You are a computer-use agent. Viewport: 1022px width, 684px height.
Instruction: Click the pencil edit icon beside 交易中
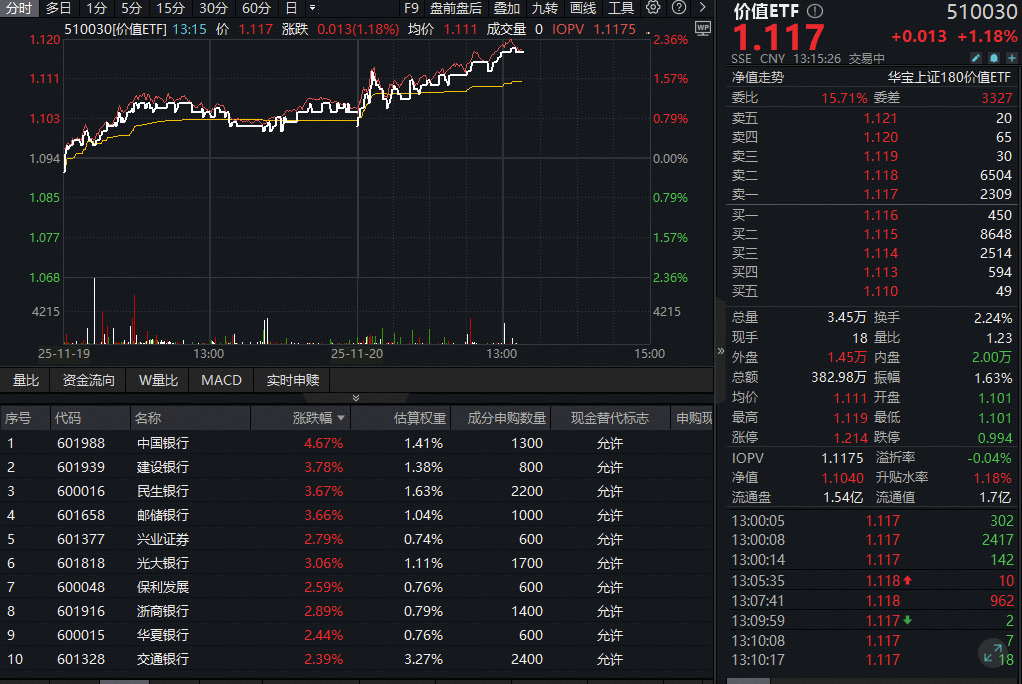point(976,58)
